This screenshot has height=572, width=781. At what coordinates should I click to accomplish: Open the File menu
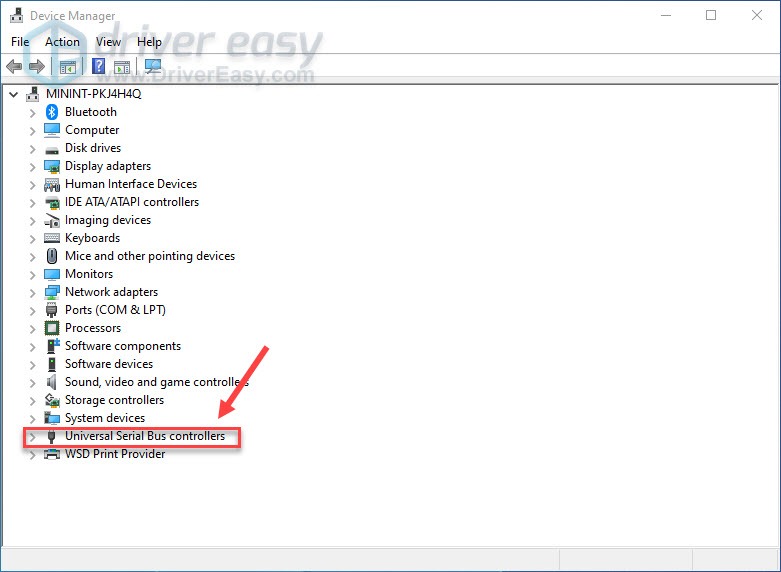click(x=20, y=42)
